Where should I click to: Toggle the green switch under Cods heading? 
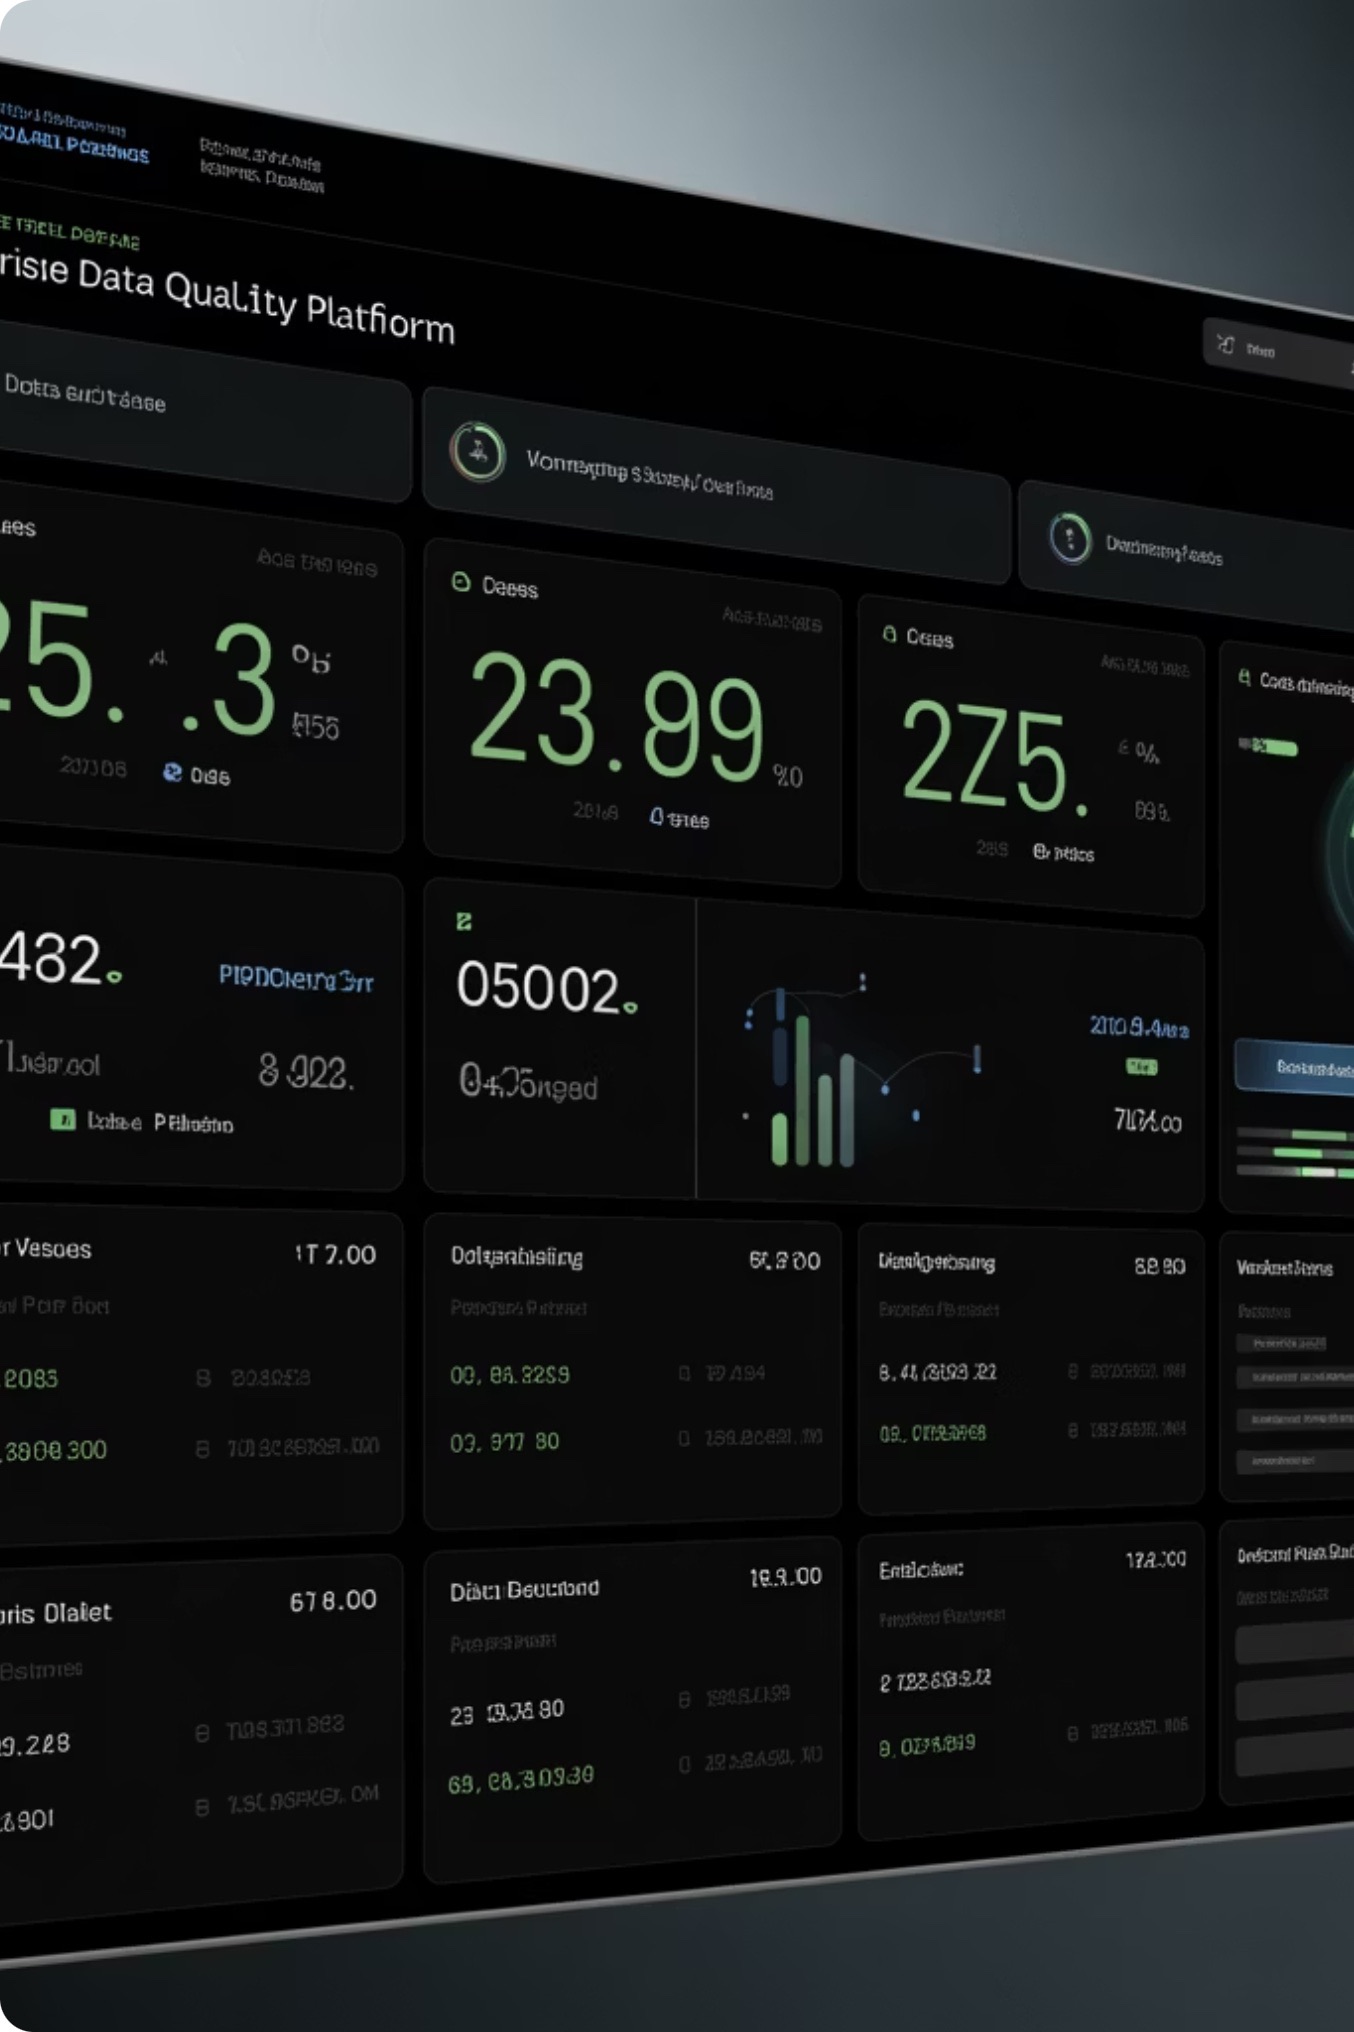(x=1270, y=746)
